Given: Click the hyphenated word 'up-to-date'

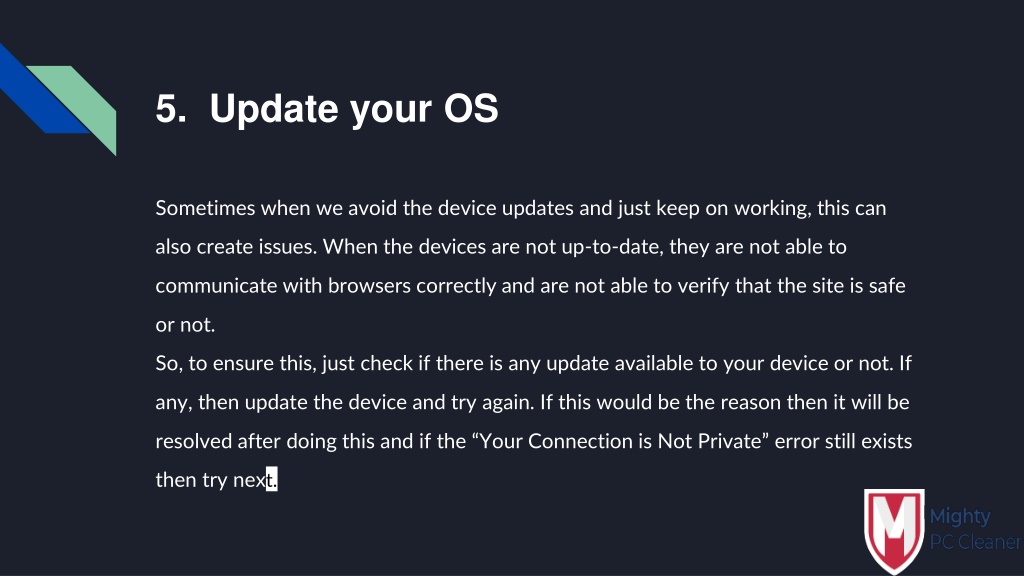Looking at the screenshot, I should click(610, 248).
